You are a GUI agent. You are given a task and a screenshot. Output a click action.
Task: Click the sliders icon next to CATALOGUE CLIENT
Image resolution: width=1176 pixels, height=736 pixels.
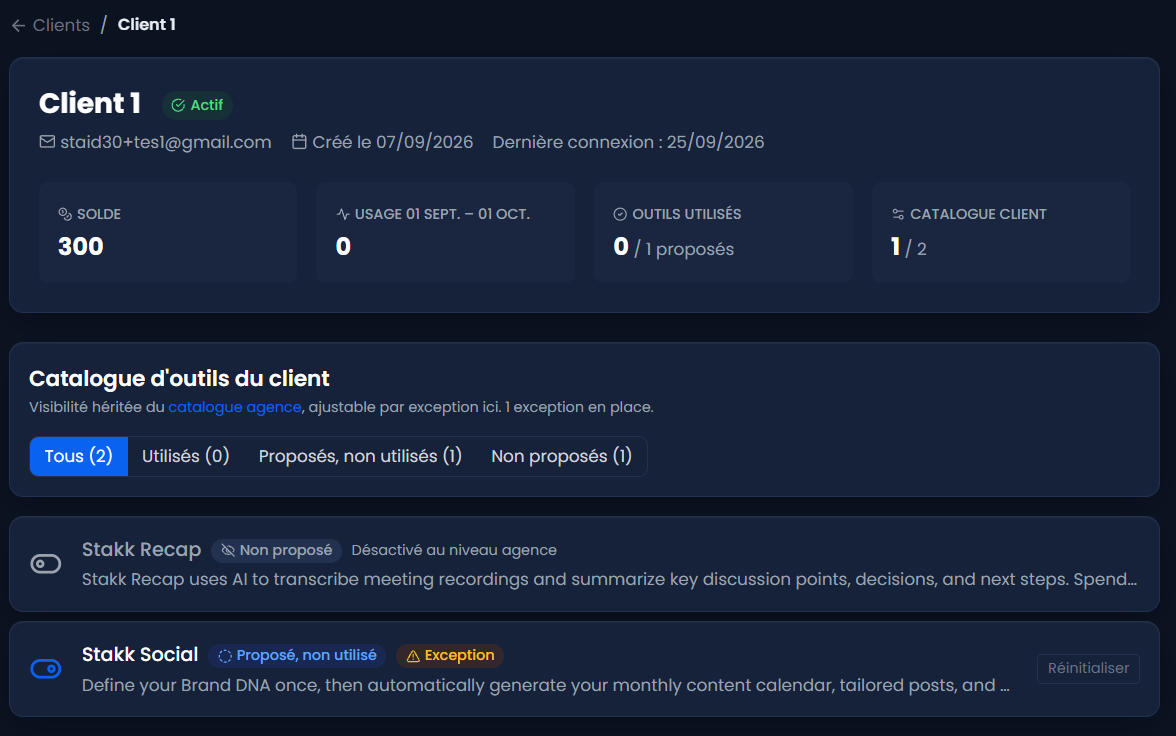(x=898, y=214)
